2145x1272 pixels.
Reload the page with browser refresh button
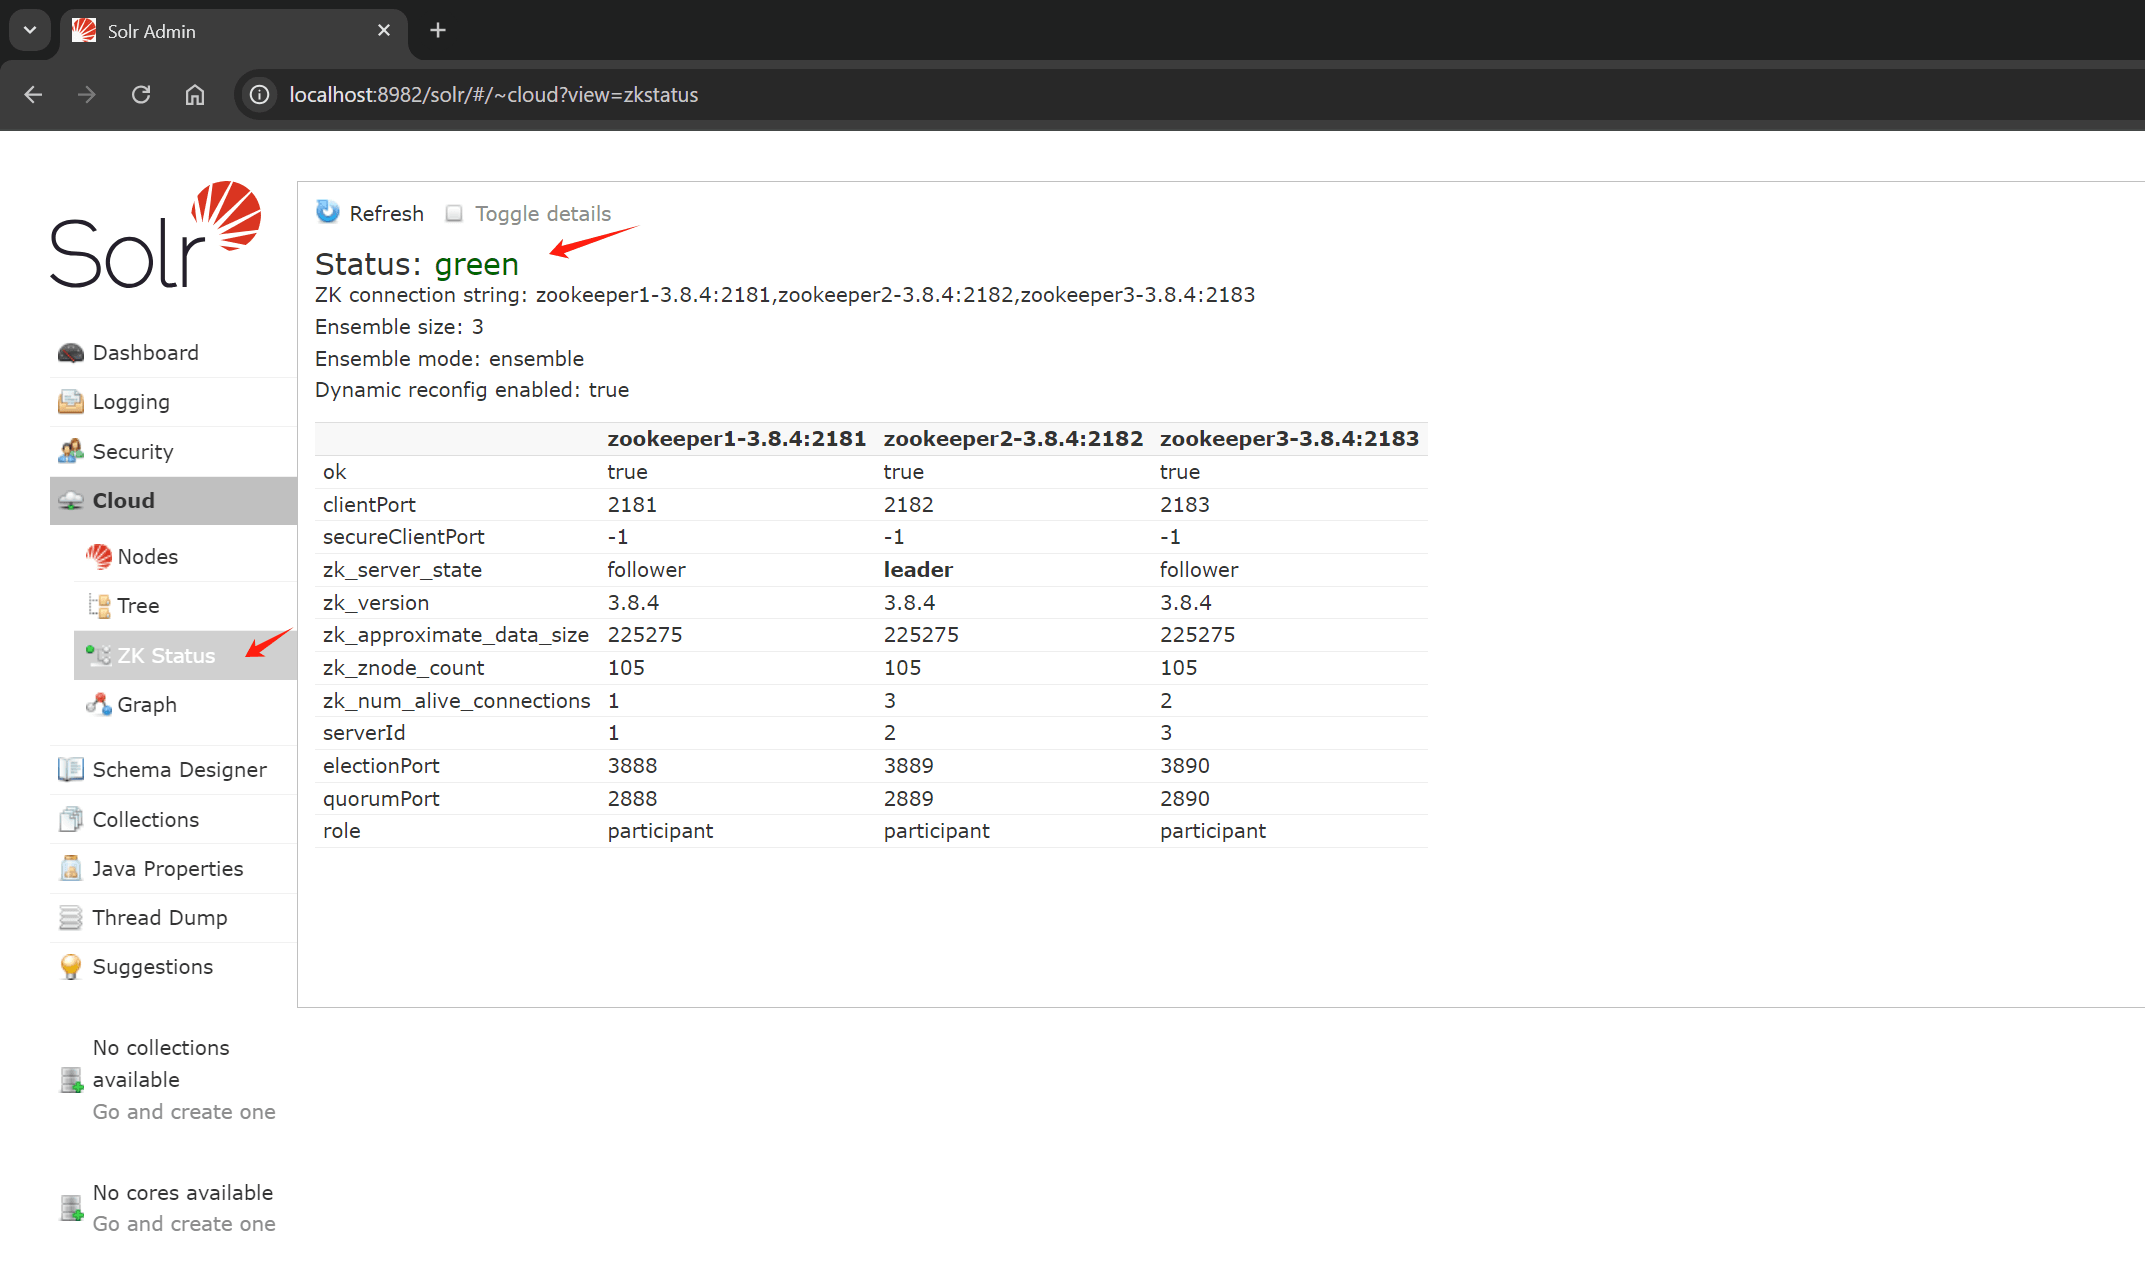click(141, 95)
